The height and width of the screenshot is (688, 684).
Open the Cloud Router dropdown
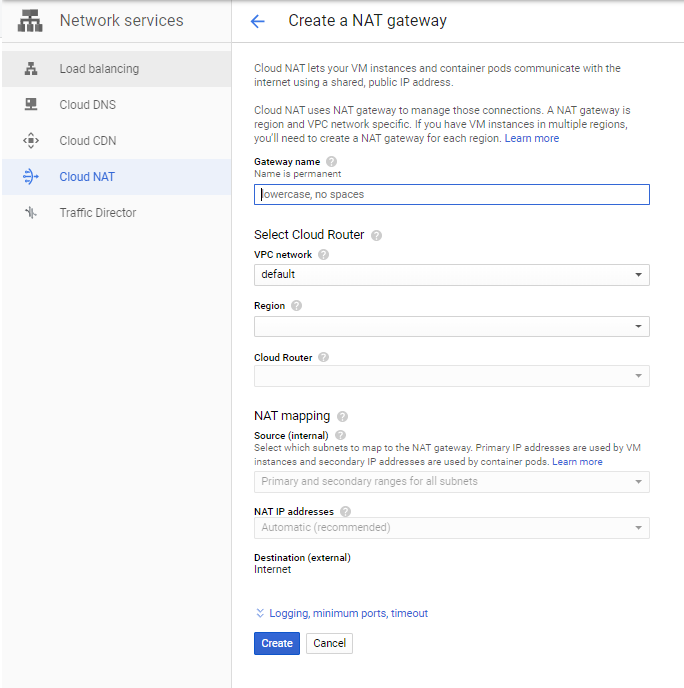452,376
